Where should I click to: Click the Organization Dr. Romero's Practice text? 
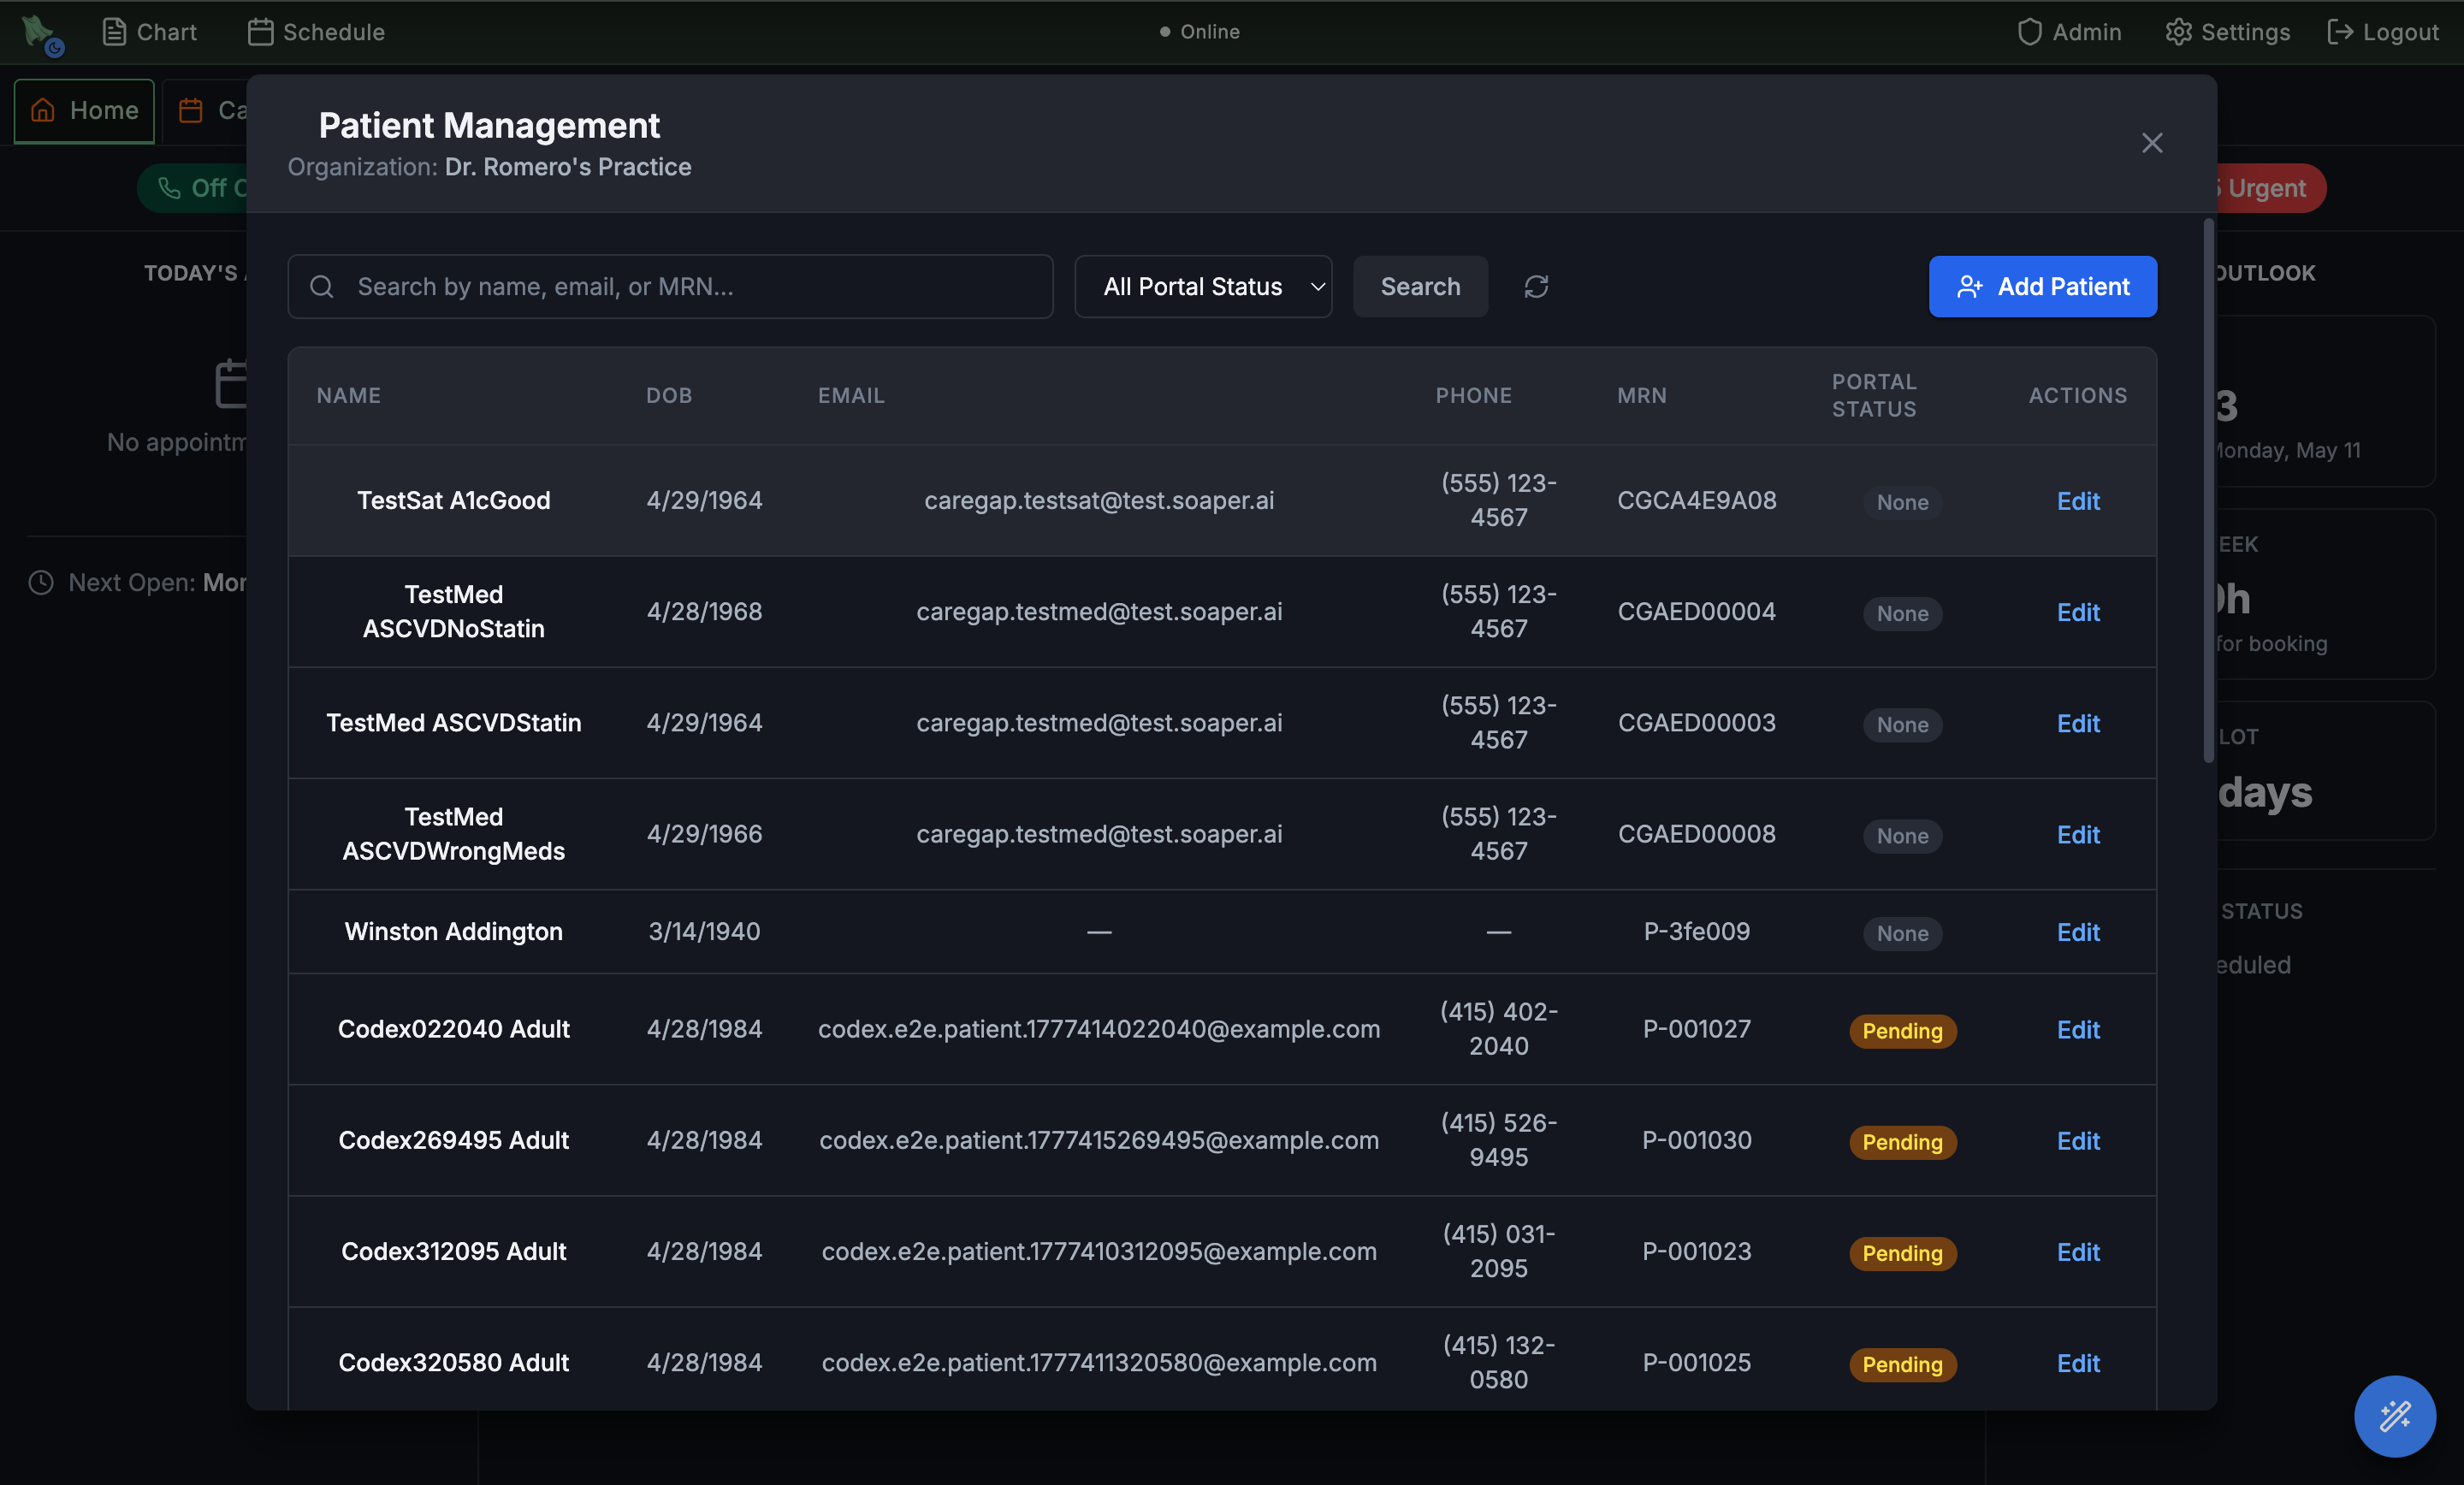click(x=490, y=167)
